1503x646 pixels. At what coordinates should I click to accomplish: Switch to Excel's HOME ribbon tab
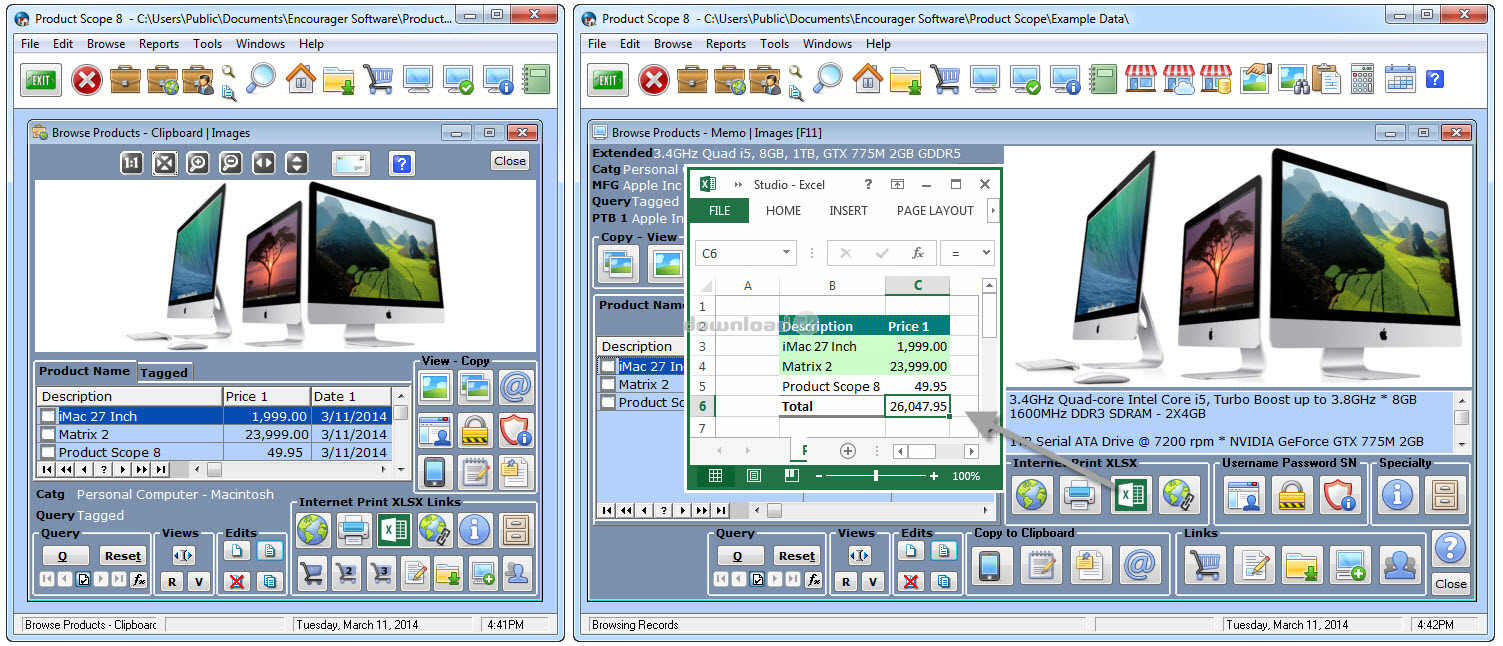[x=783, y=211]
